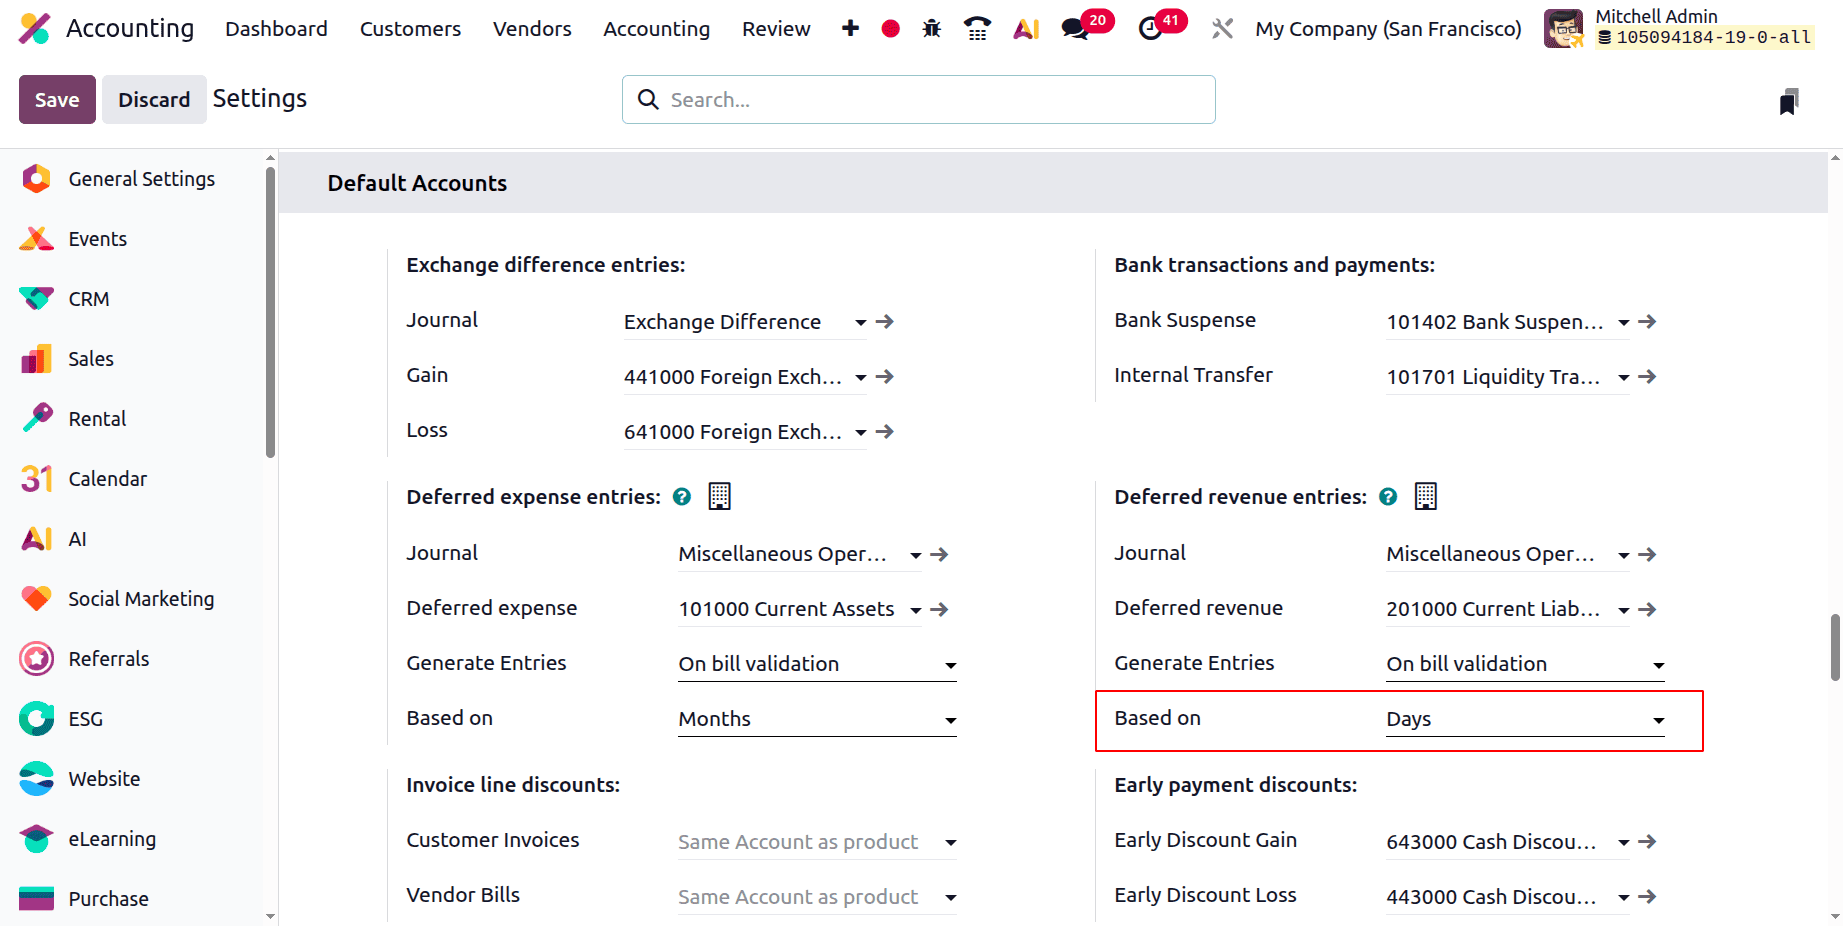
Task: Open the Review menu
Action: click(776, 29)
